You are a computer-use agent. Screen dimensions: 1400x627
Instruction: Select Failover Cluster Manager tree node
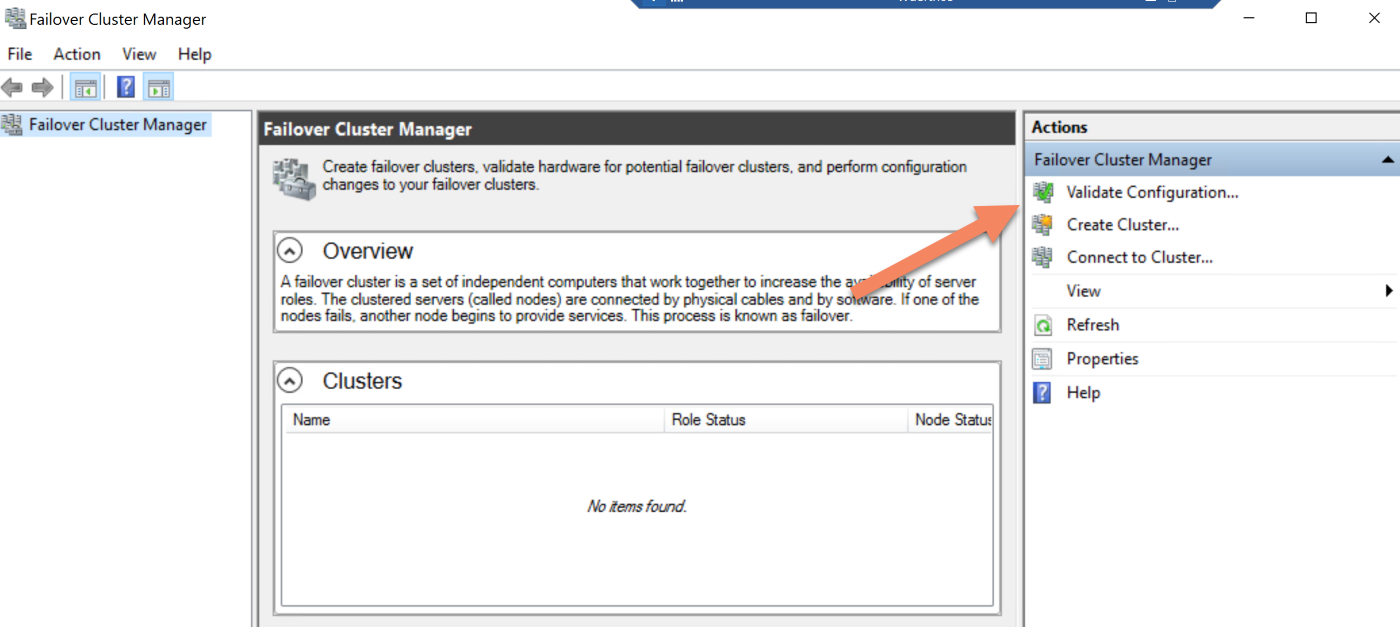tap(117, 125)
